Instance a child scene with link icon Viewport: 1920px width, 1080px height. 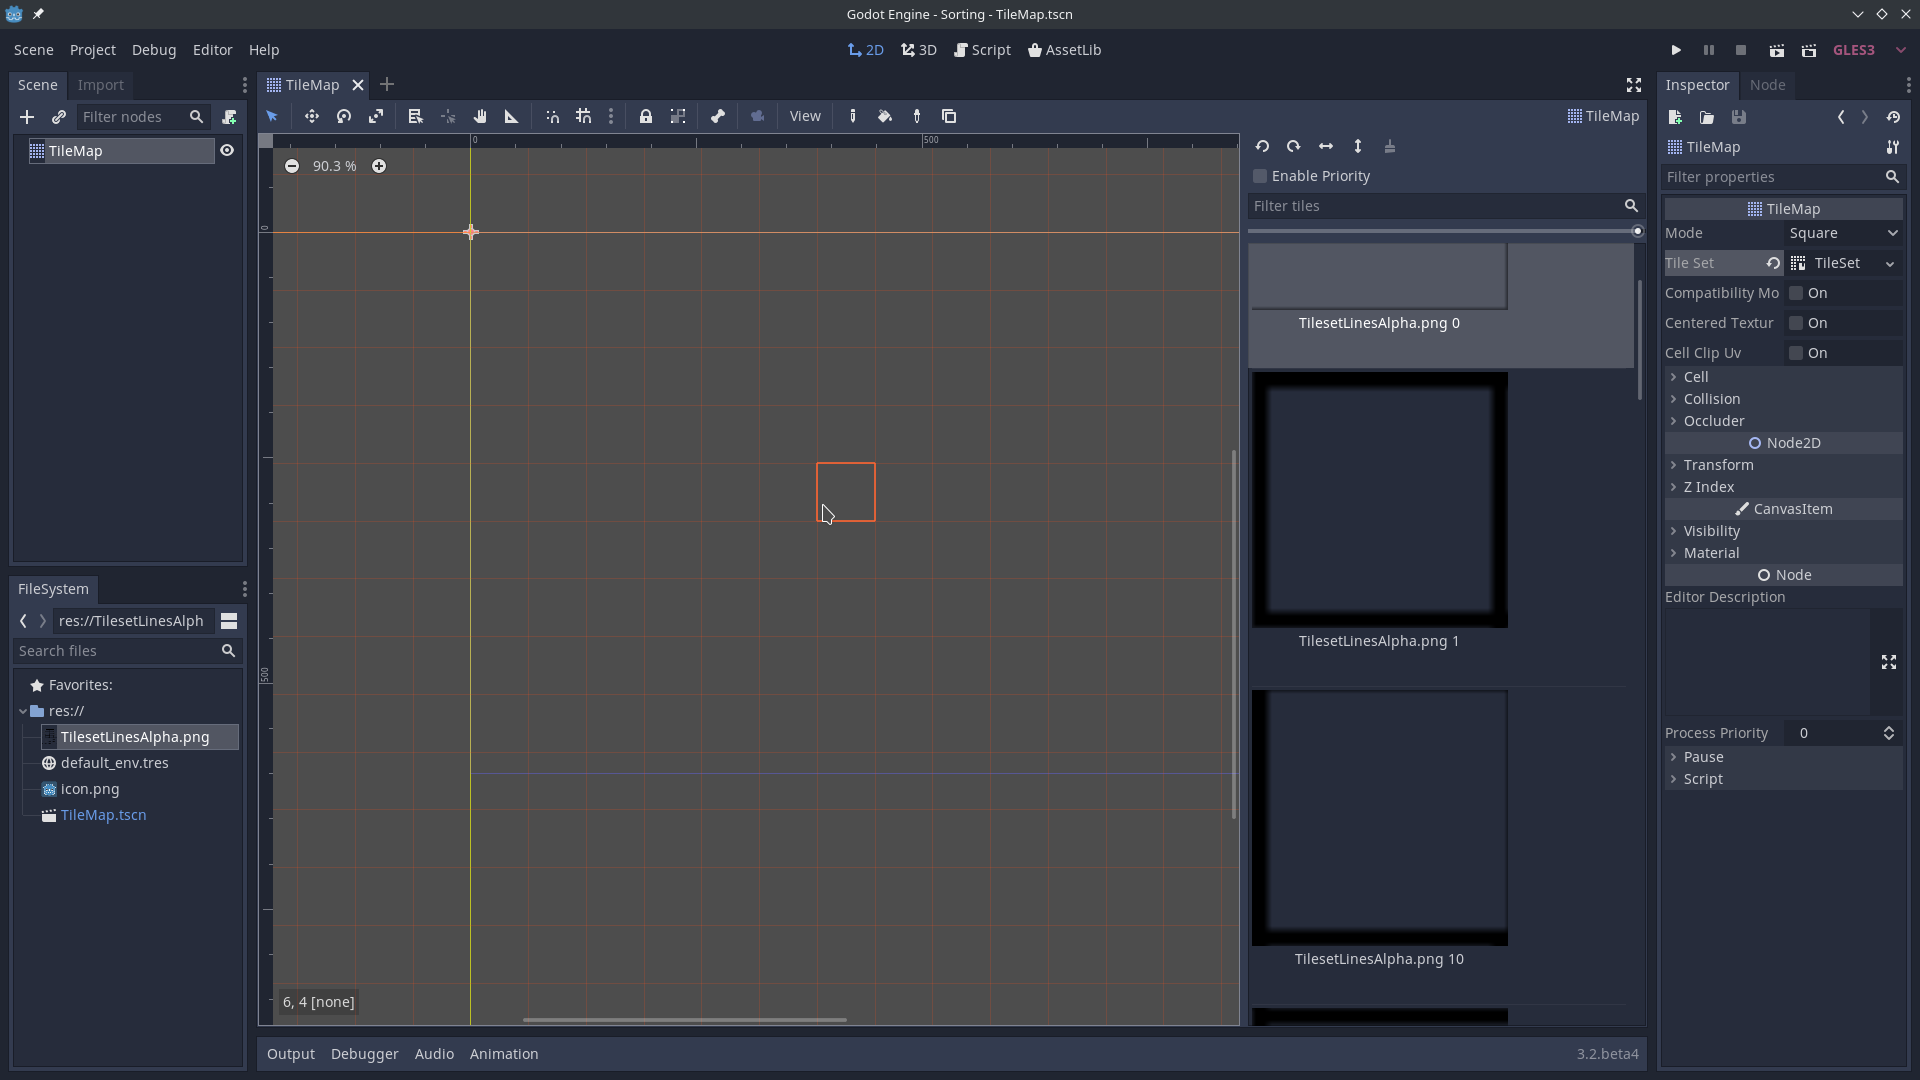(x=59, y=117)
